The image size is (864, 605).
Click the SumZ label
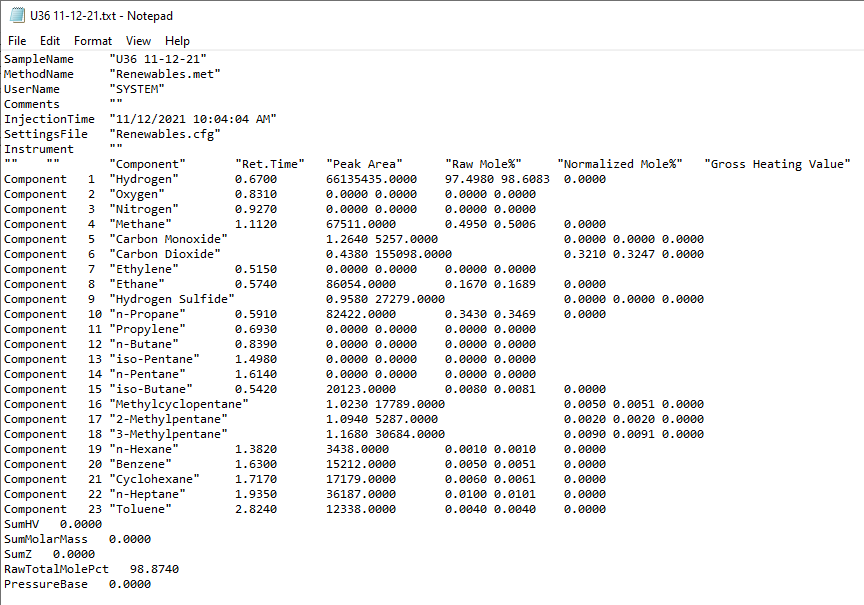coord(18,554)
